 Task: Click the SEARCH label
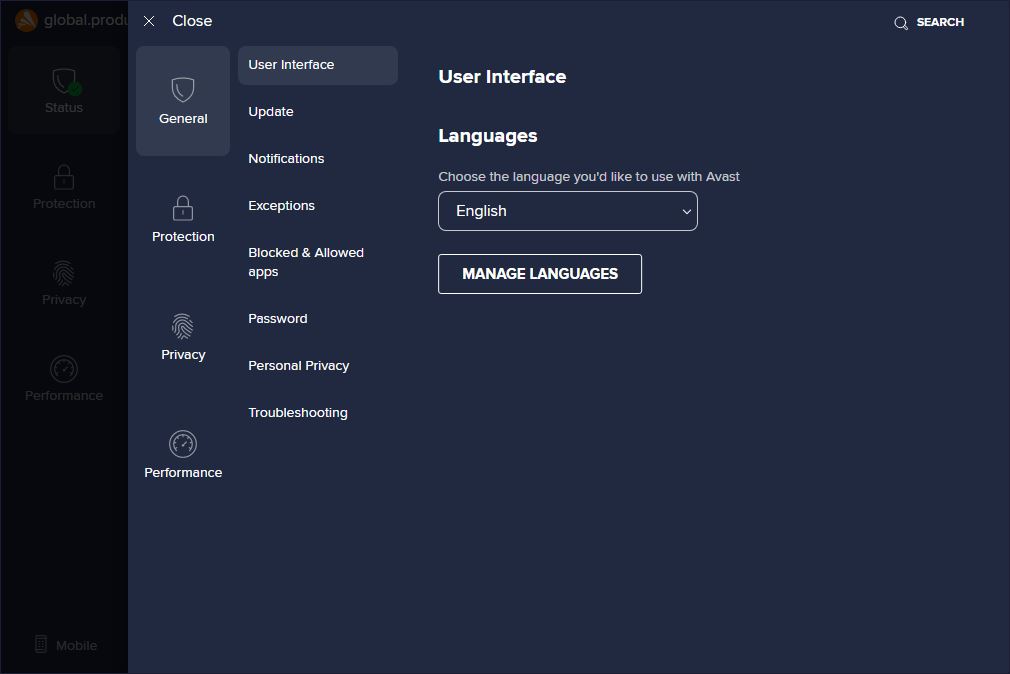(x=940, y=22)
